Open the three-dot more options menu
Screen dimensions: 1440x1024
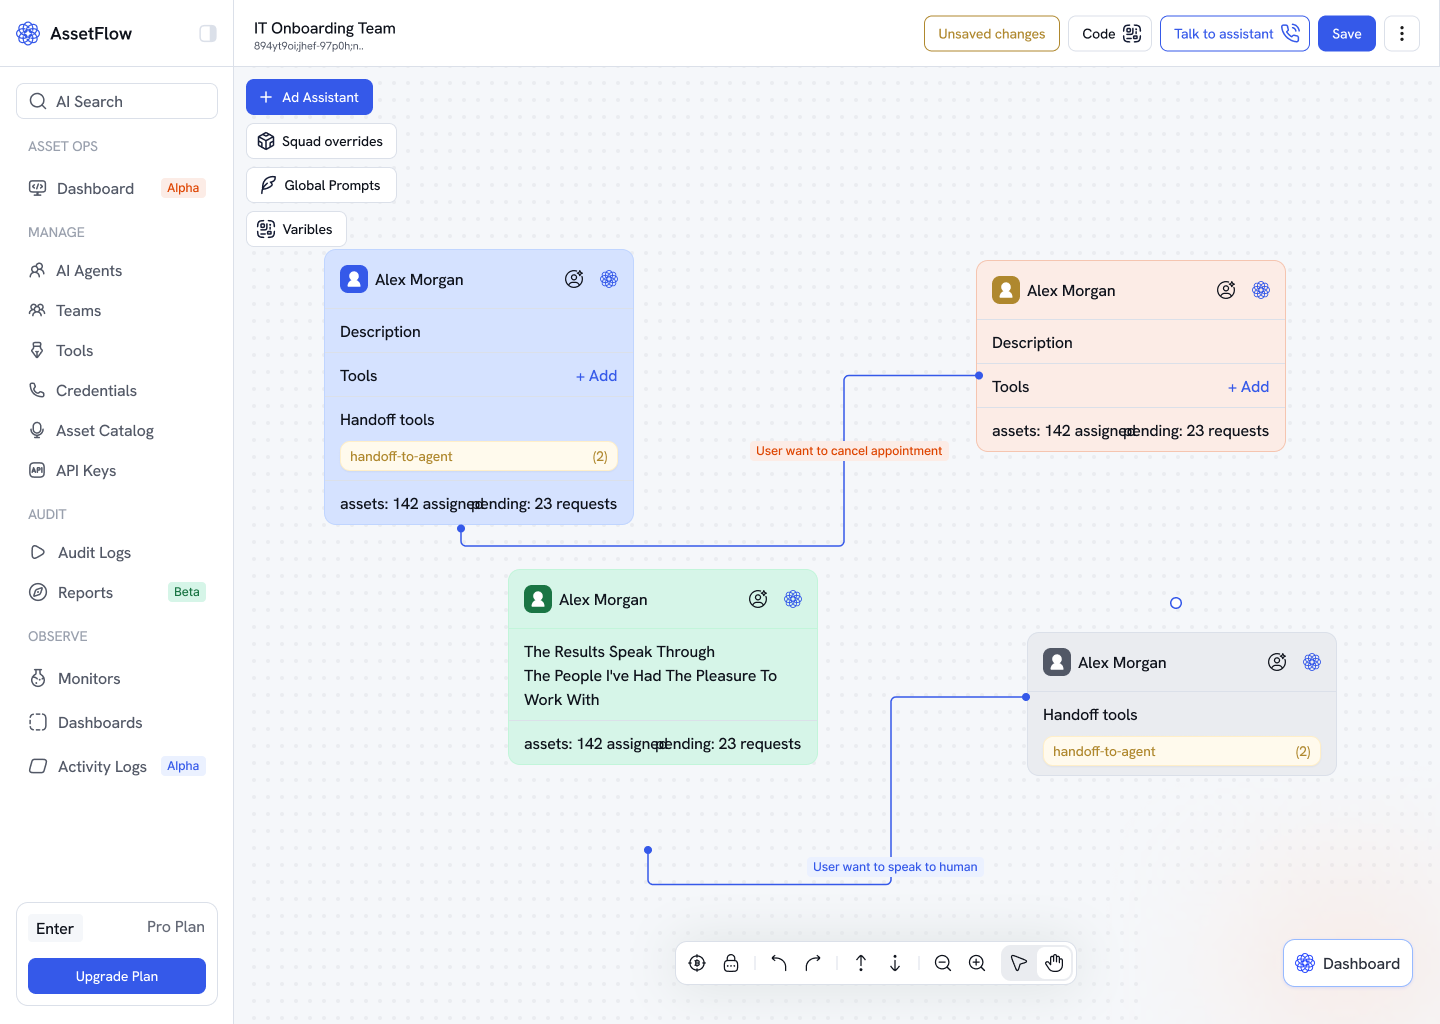coord(1401,34)
